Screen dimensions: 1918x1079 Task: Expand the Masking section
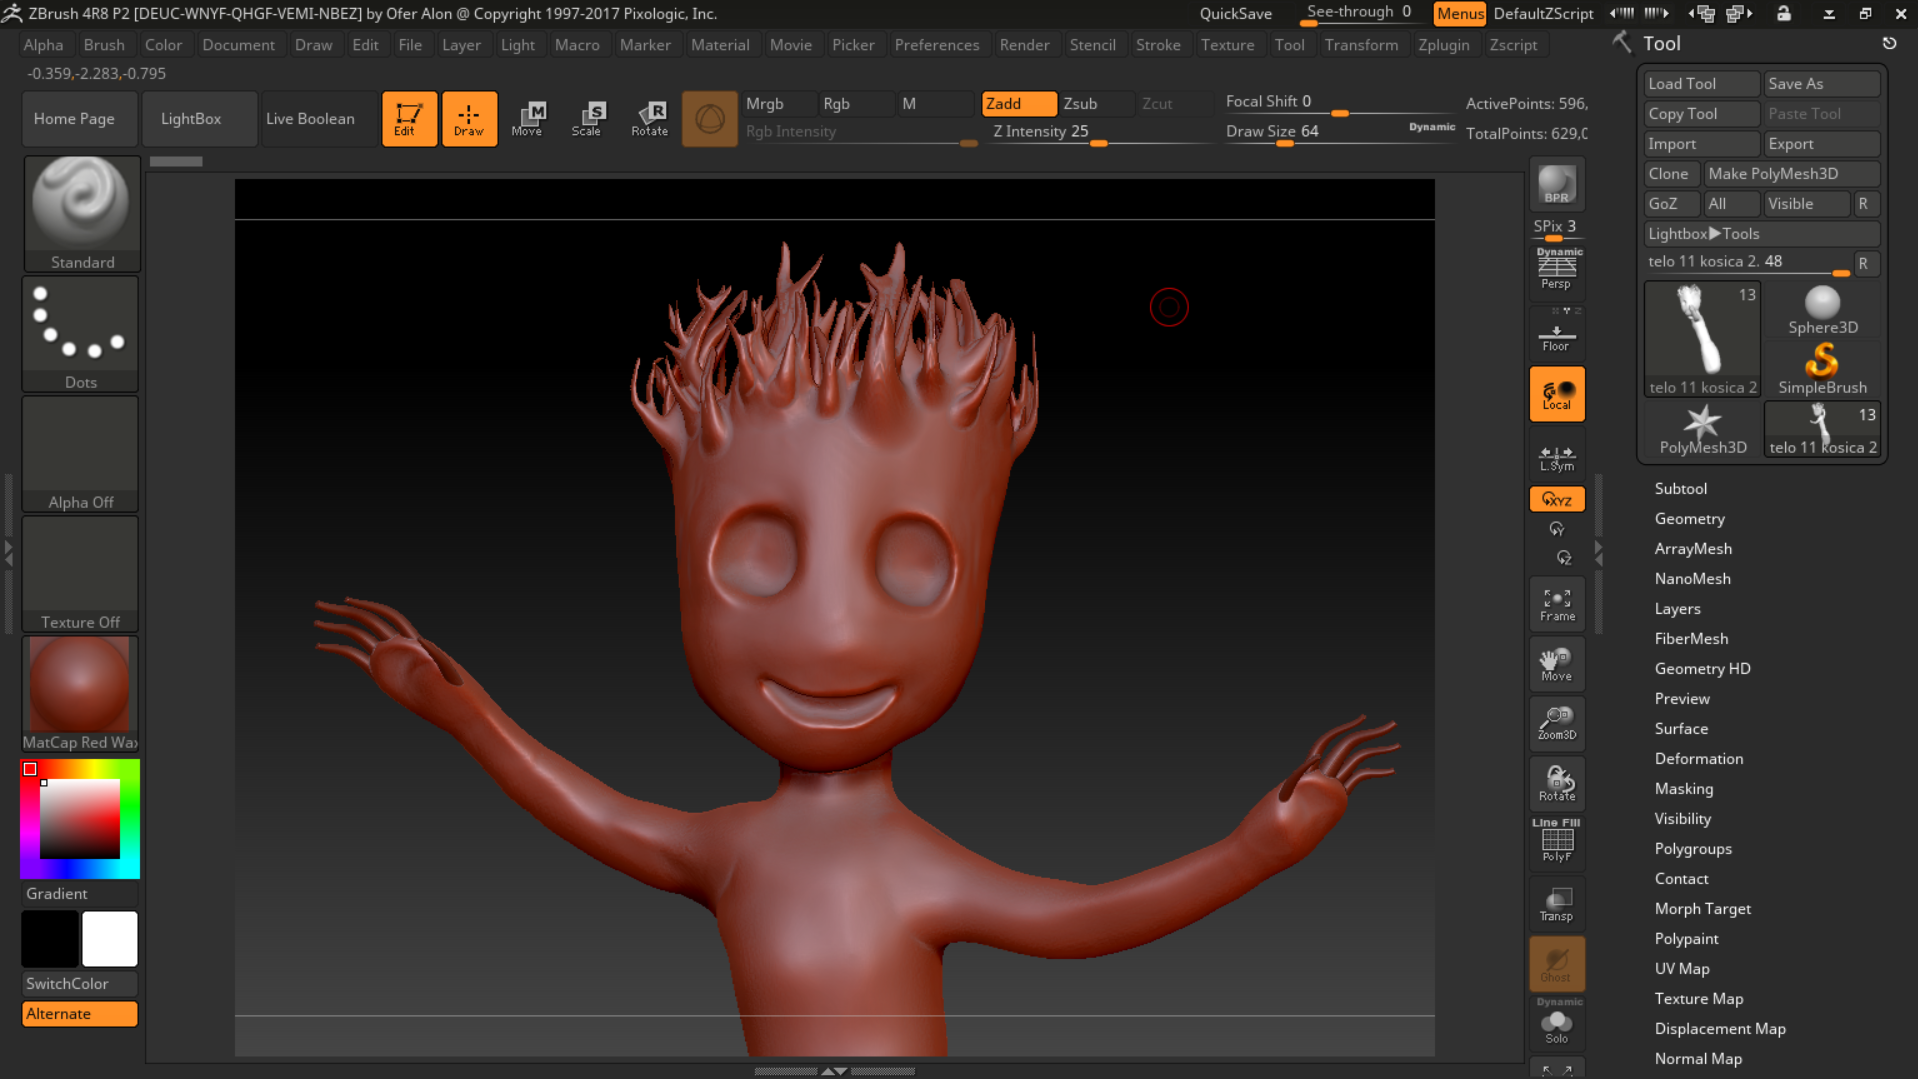pyautogui.click(x=1683, y=788)
